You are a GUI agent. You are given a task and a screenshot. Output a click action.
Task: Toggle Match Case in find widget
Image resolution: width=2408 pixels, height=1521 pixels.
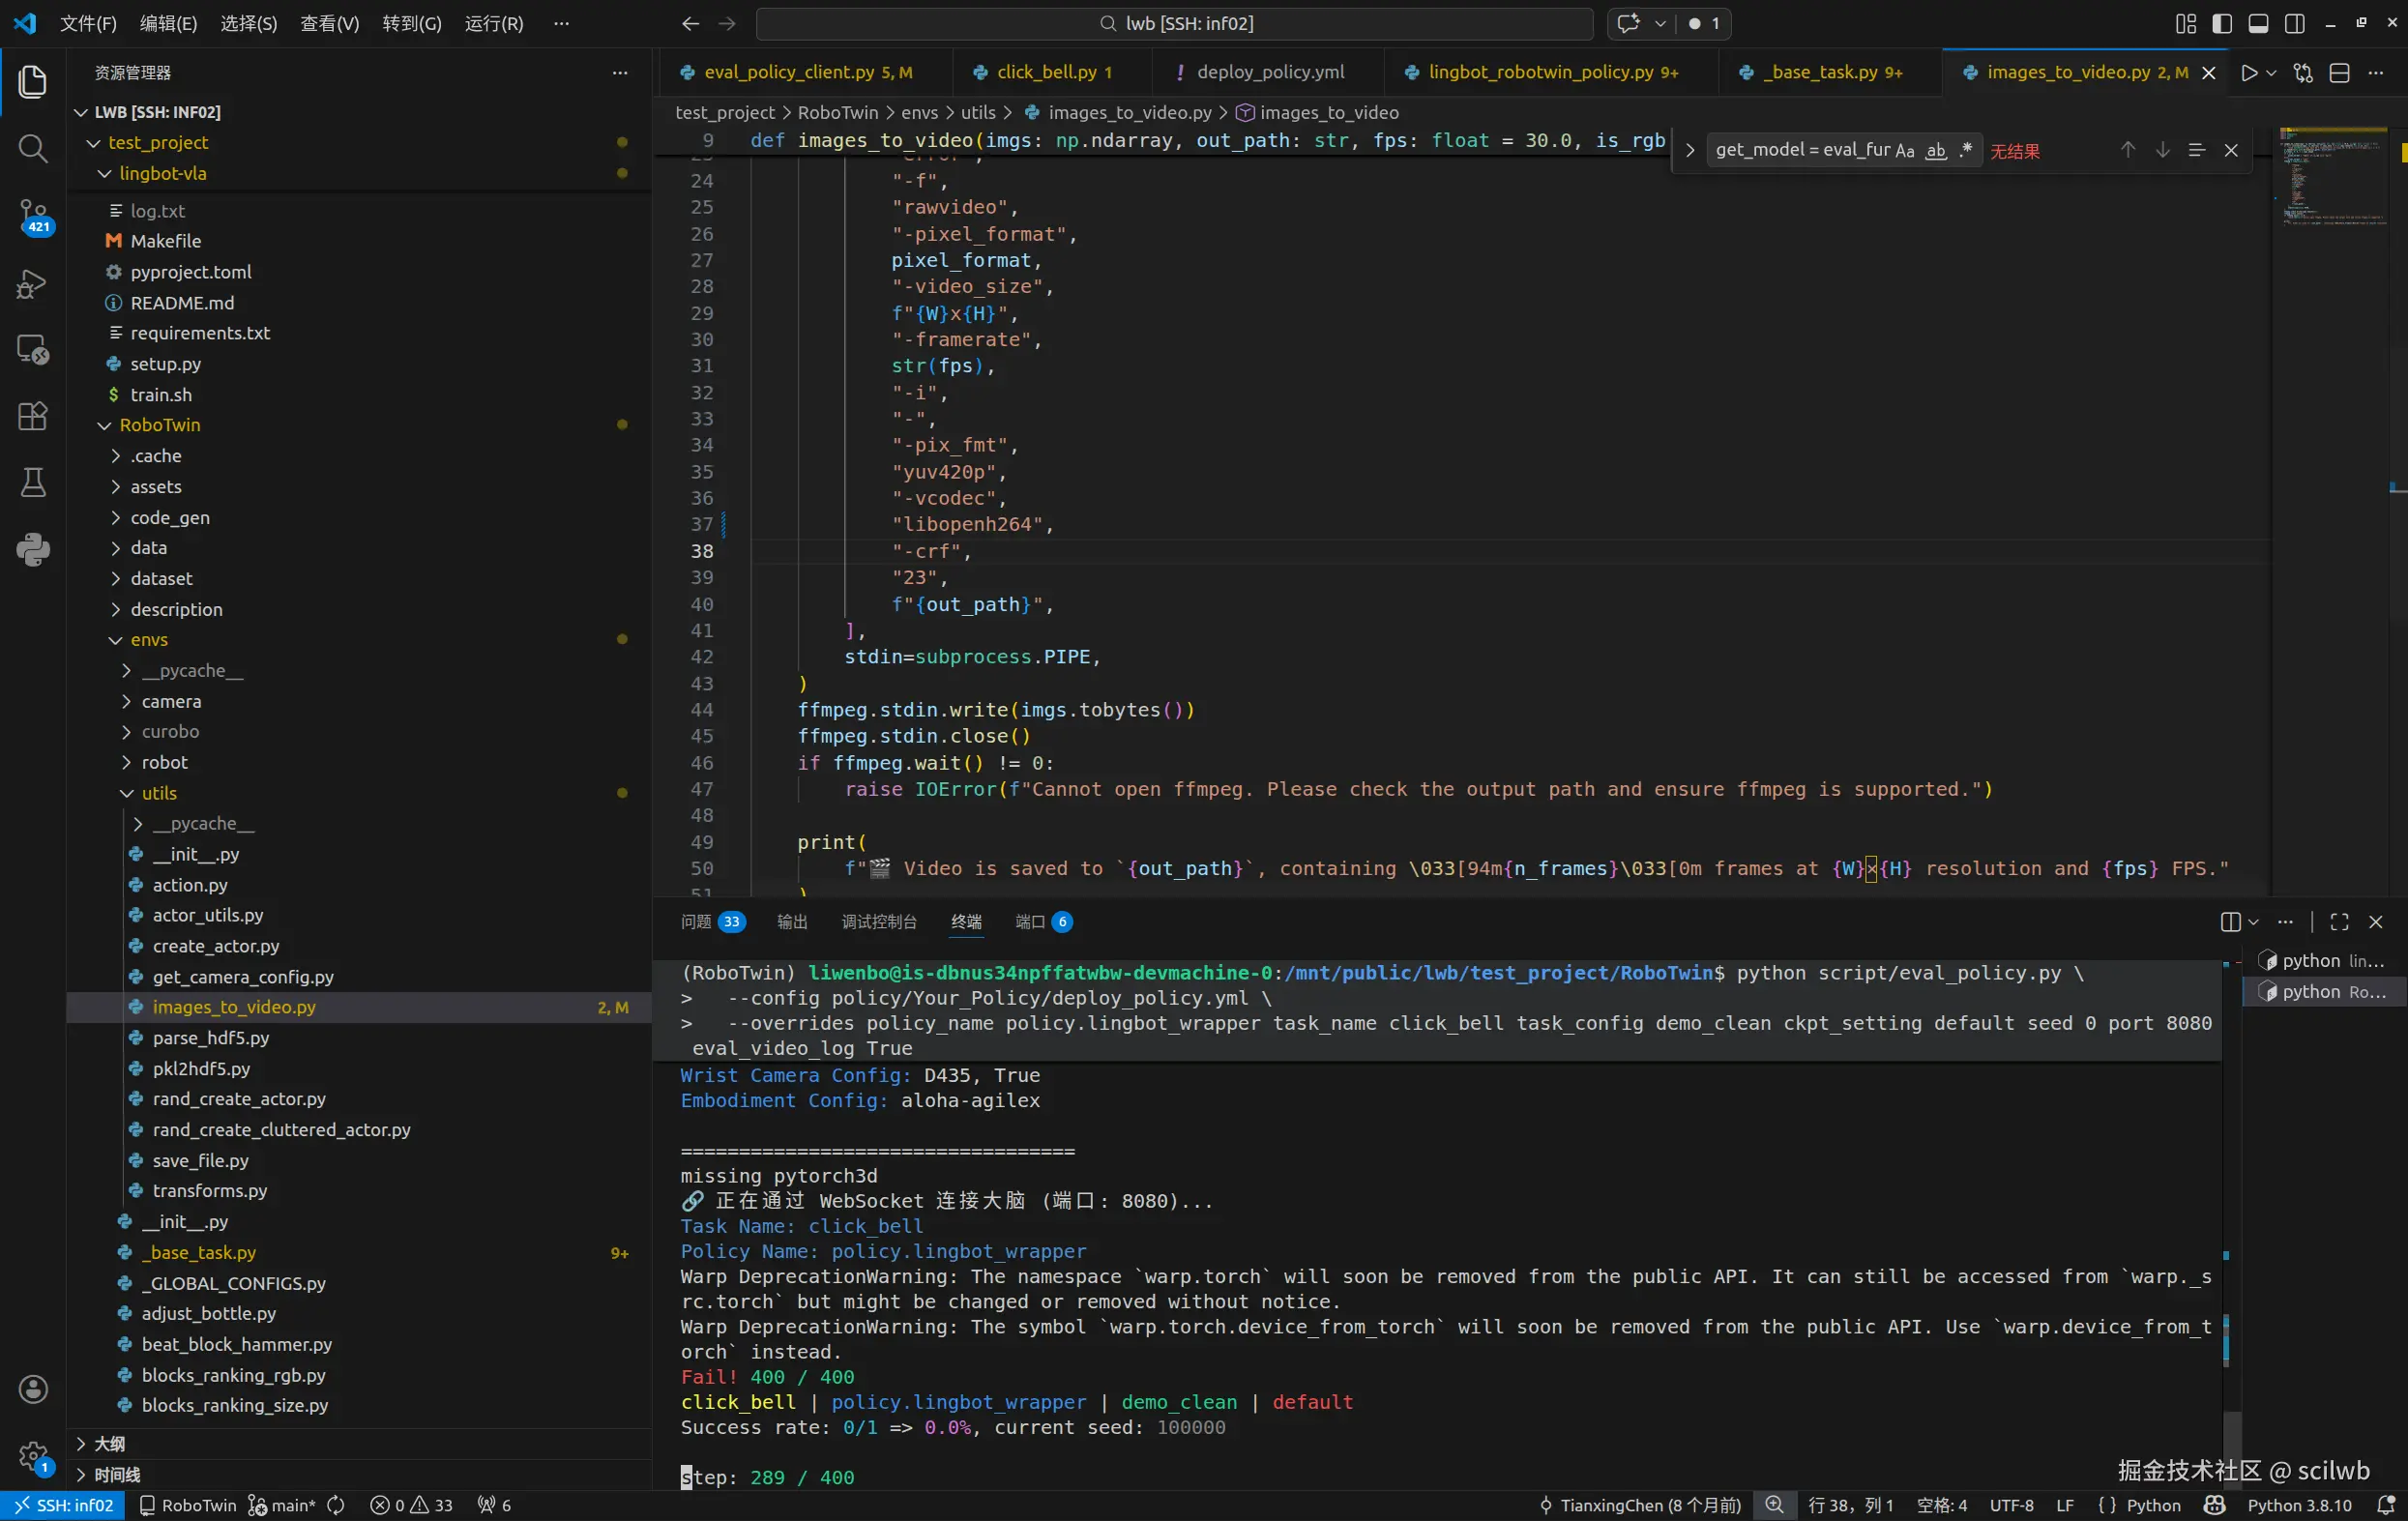1904,151
